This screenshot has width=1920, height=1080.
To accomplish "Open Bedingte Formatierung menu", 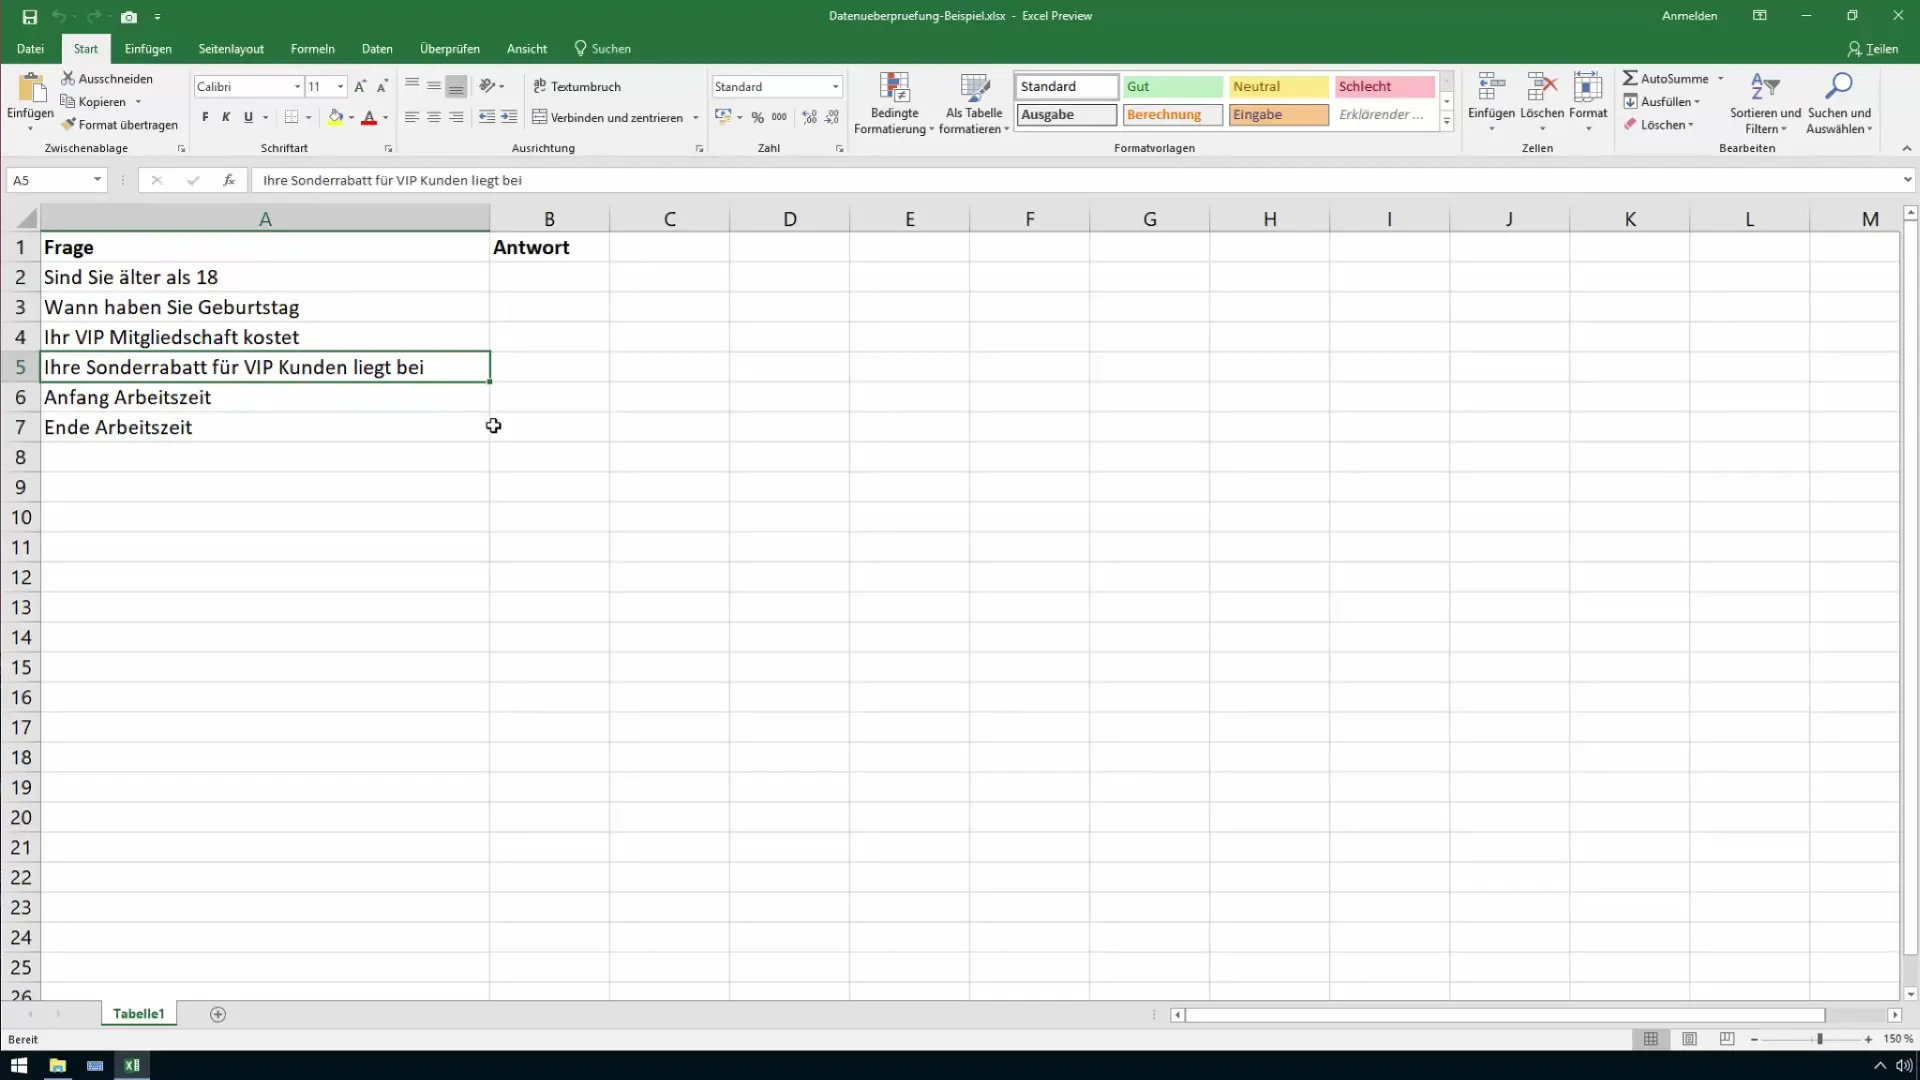I will (x=894, y=103).
